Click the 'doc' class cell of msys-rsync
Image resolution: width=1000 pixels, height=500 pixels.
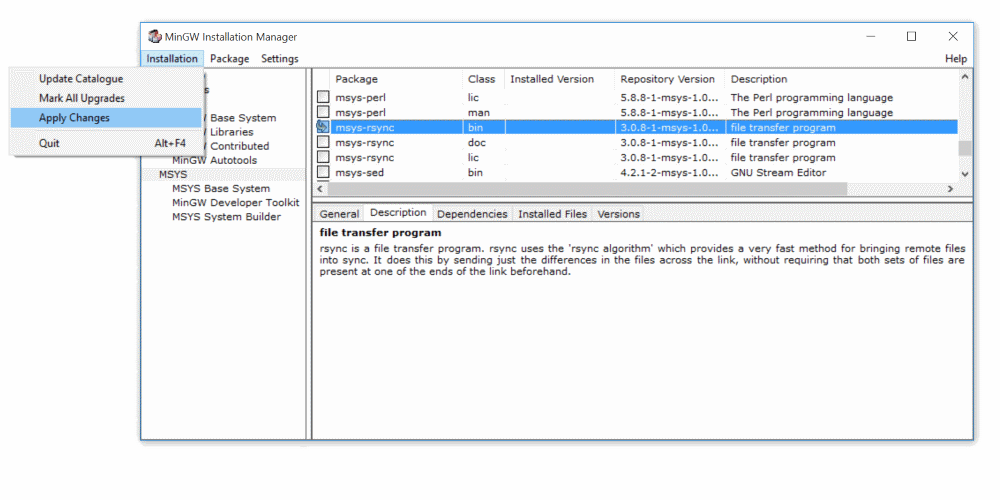click(x=477, y=143)
